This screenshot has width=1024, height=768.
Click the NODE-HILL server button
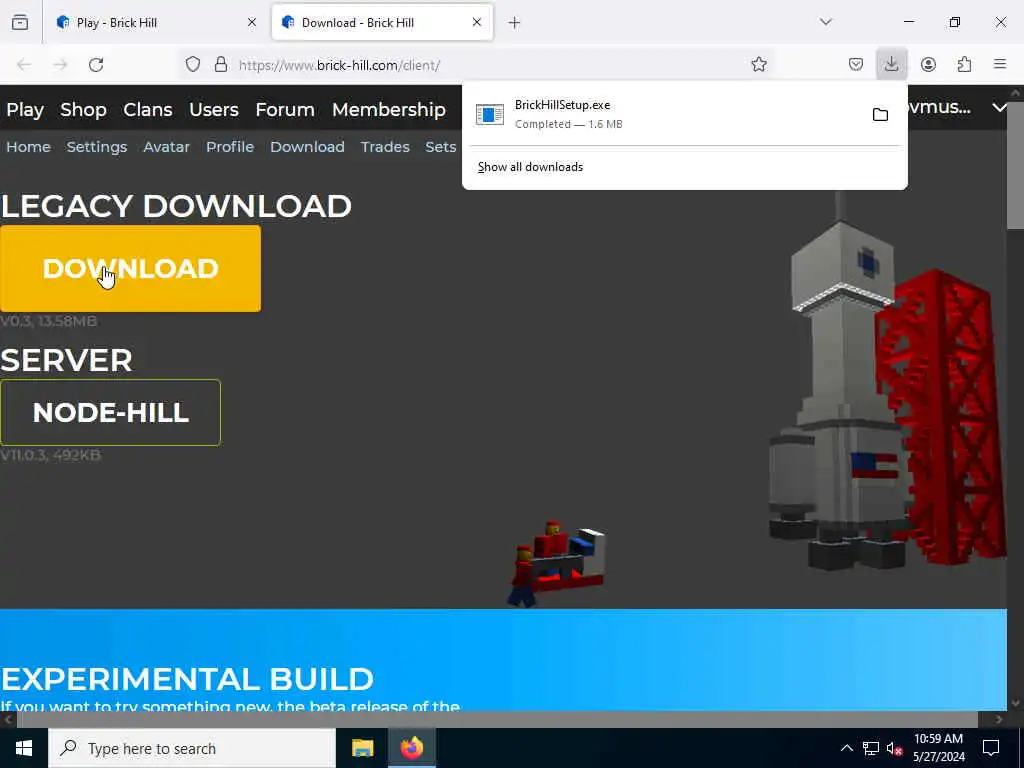click(x=110, y=412)
